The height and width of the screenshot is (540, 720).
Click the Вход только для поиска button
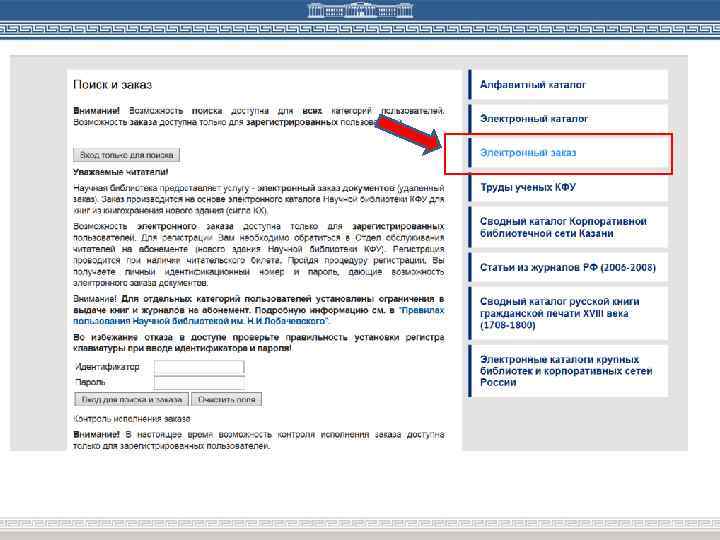point(126,155)
